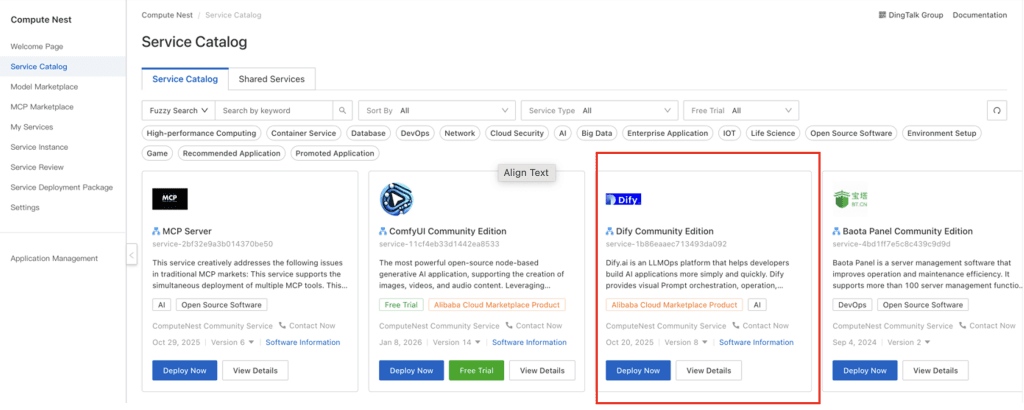Open the Service Type dropdown
Viewport: 1024px width, 410px height.
click(599, 110)
